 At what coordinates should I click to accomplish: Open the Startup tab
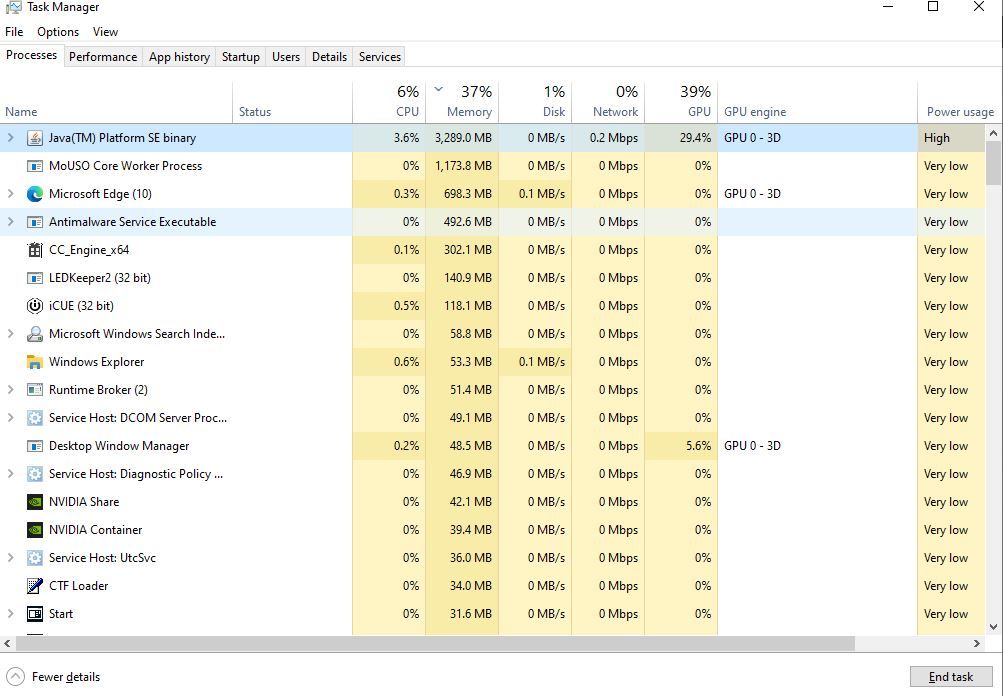pos(241,57)
